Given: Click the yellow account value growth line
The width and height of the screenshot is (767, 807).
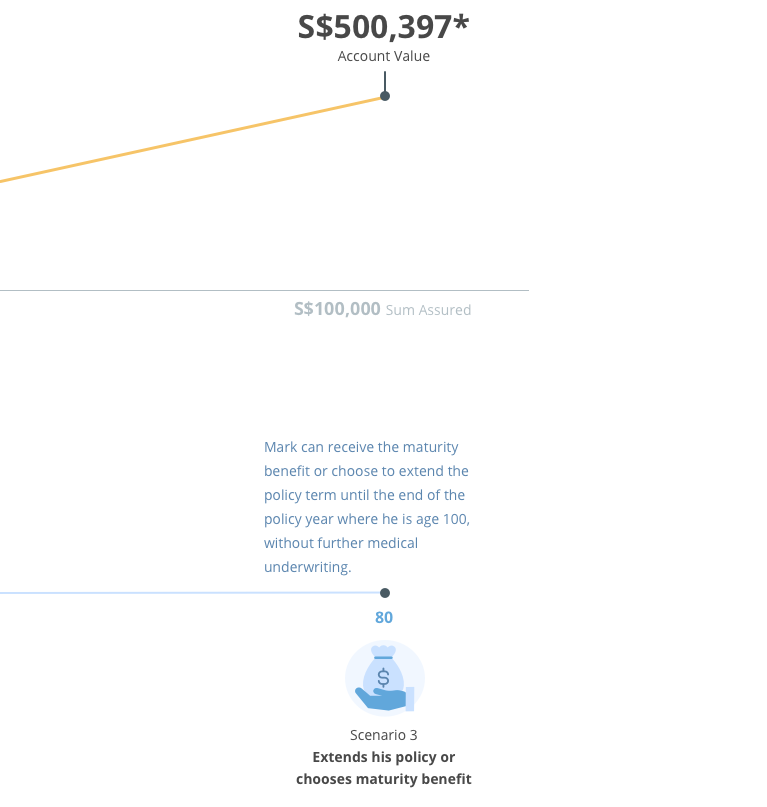Looking at the screenshot, I should 190,139.
